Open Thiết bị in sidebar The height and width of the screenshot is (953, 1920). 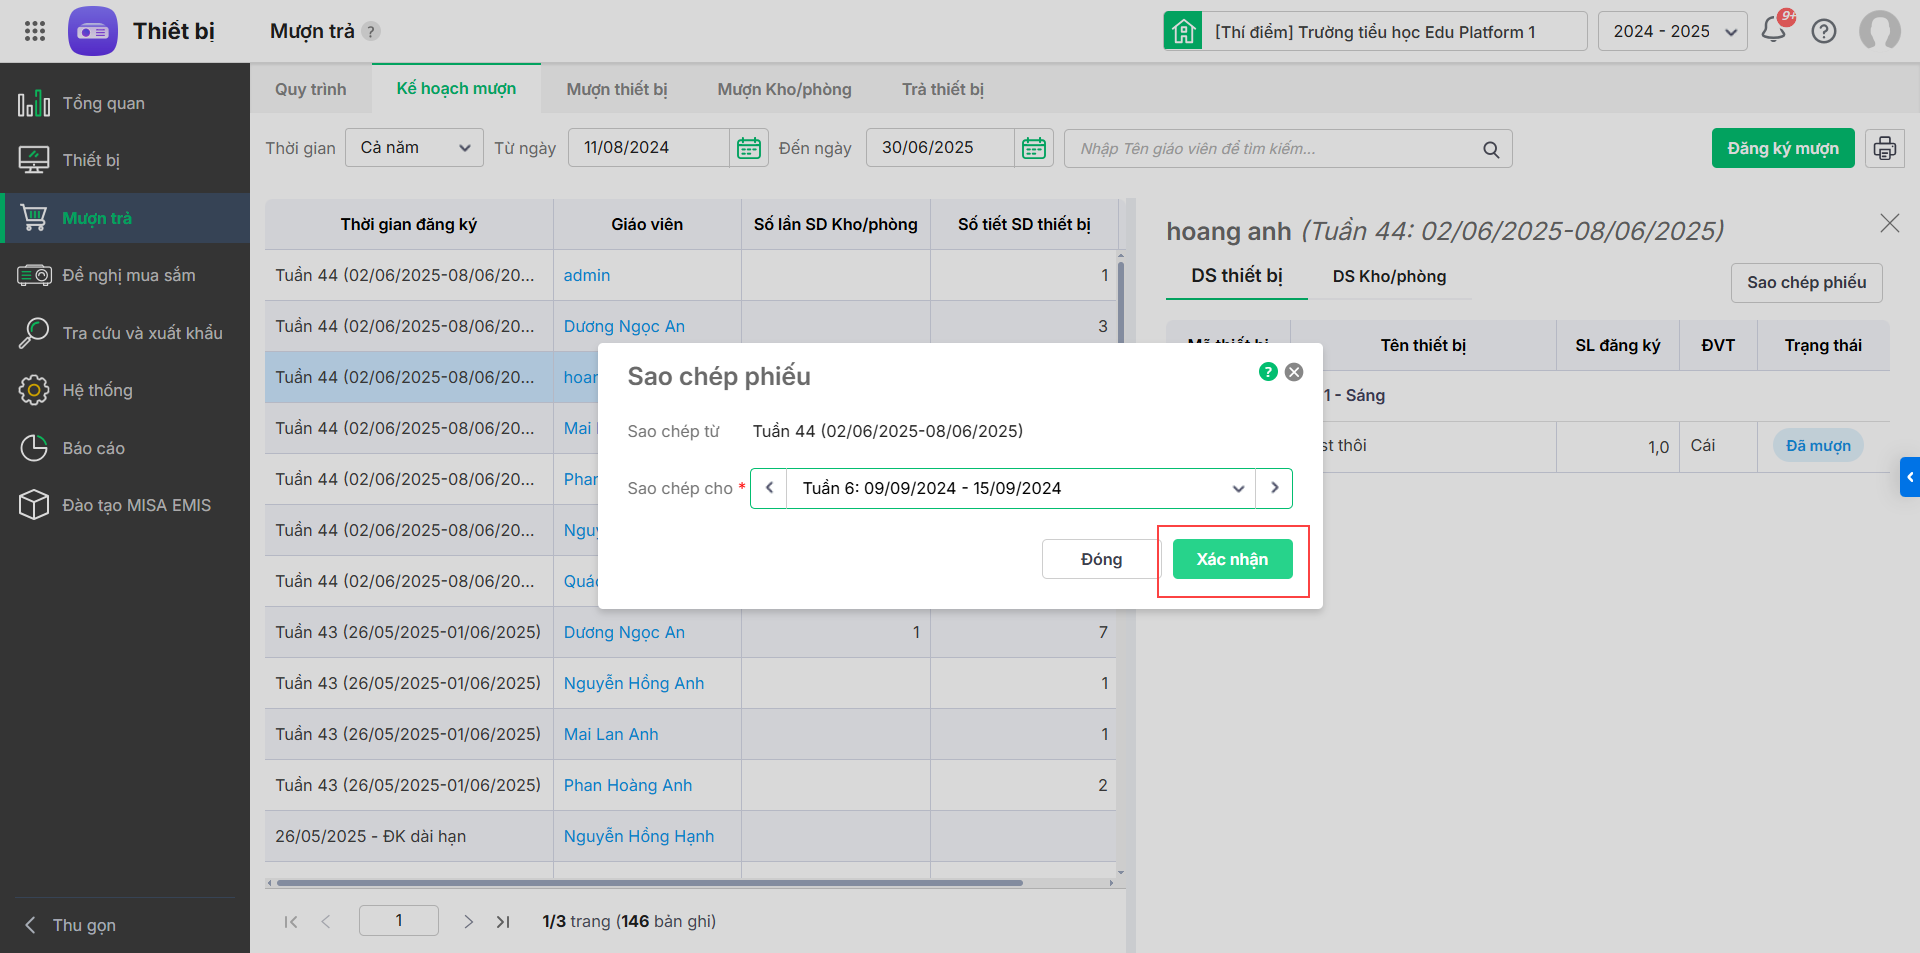125,160
